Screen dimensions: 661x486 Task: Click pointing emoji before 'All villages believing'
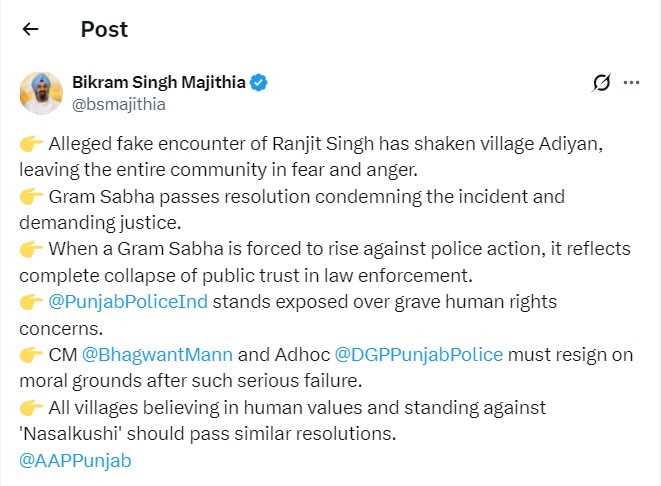point(32,407)
